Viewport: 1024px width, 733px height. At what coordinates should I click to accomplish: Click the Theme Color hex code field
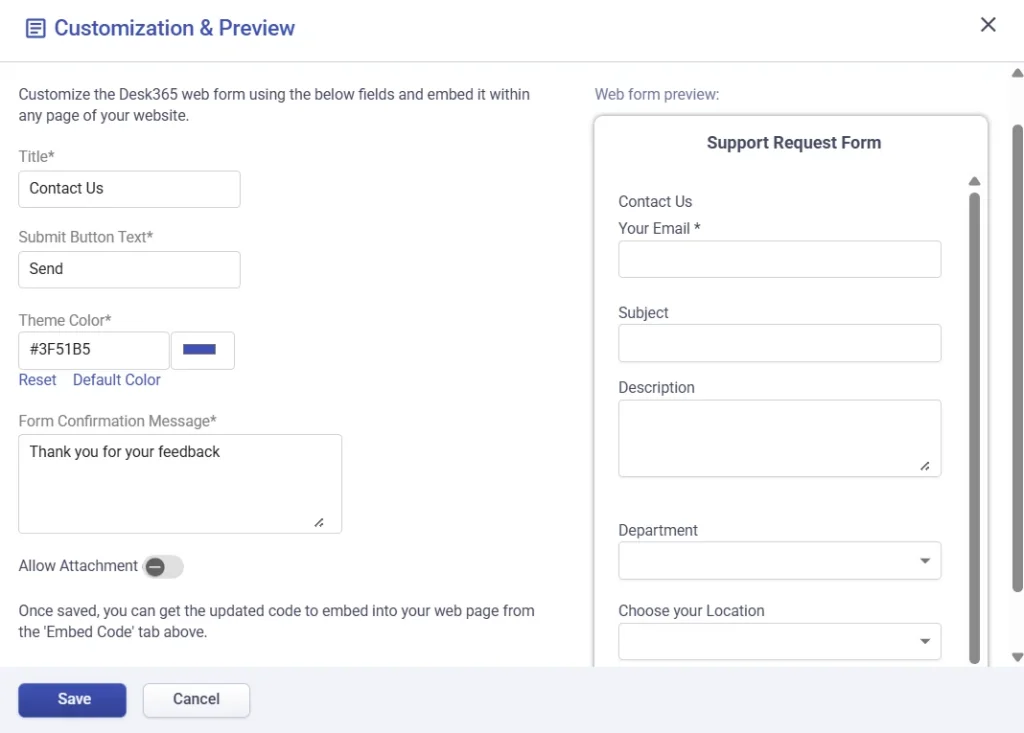93,350
